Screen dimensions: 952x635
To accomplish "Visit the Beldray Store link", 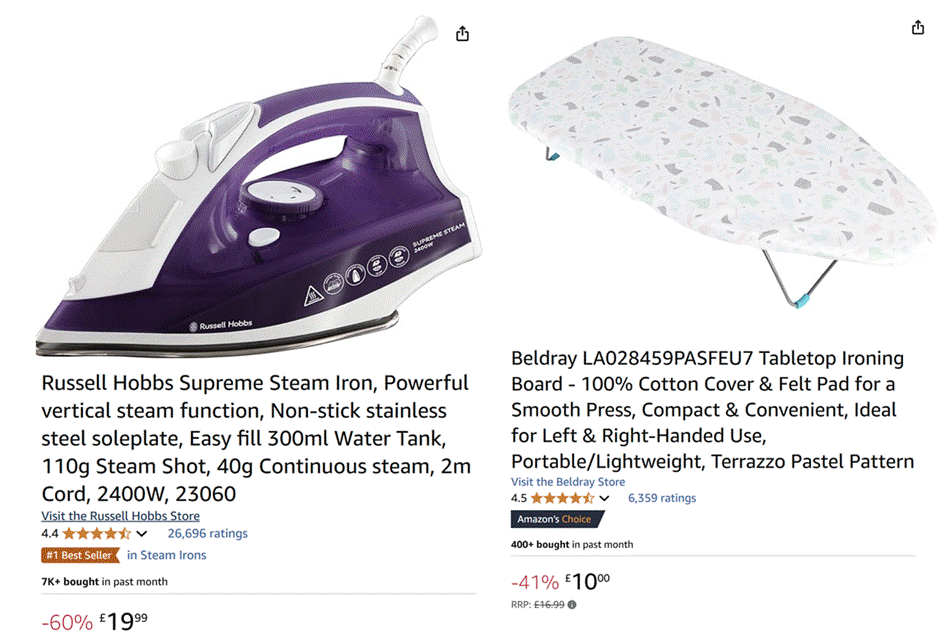I will pyautogui.click(x=568, y=481).
